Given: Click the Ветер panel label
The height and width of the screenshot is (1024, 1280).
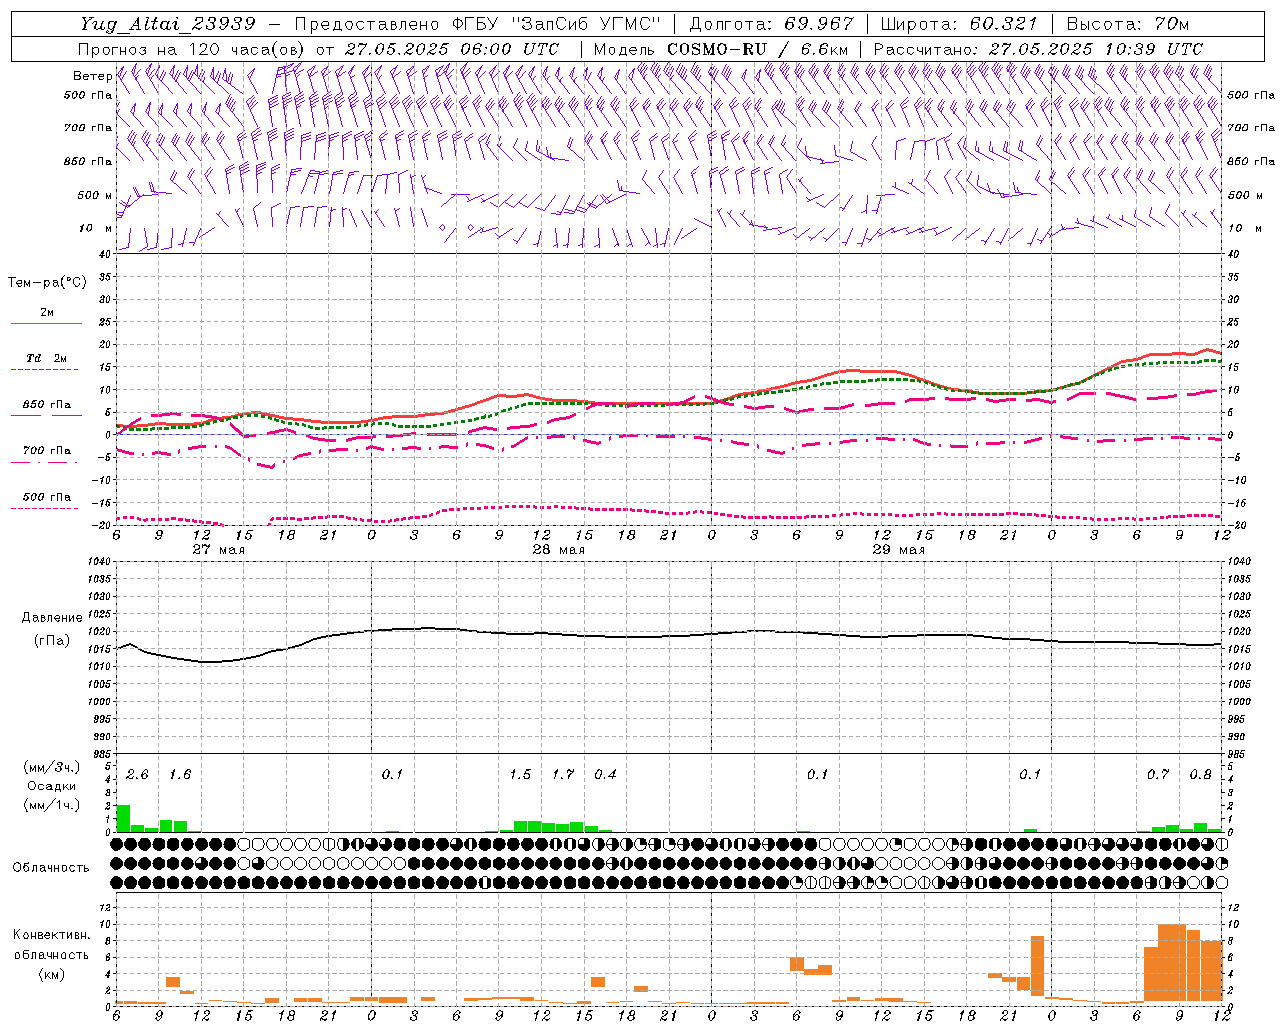Looking at the screenshot, I should click(92, 76).
